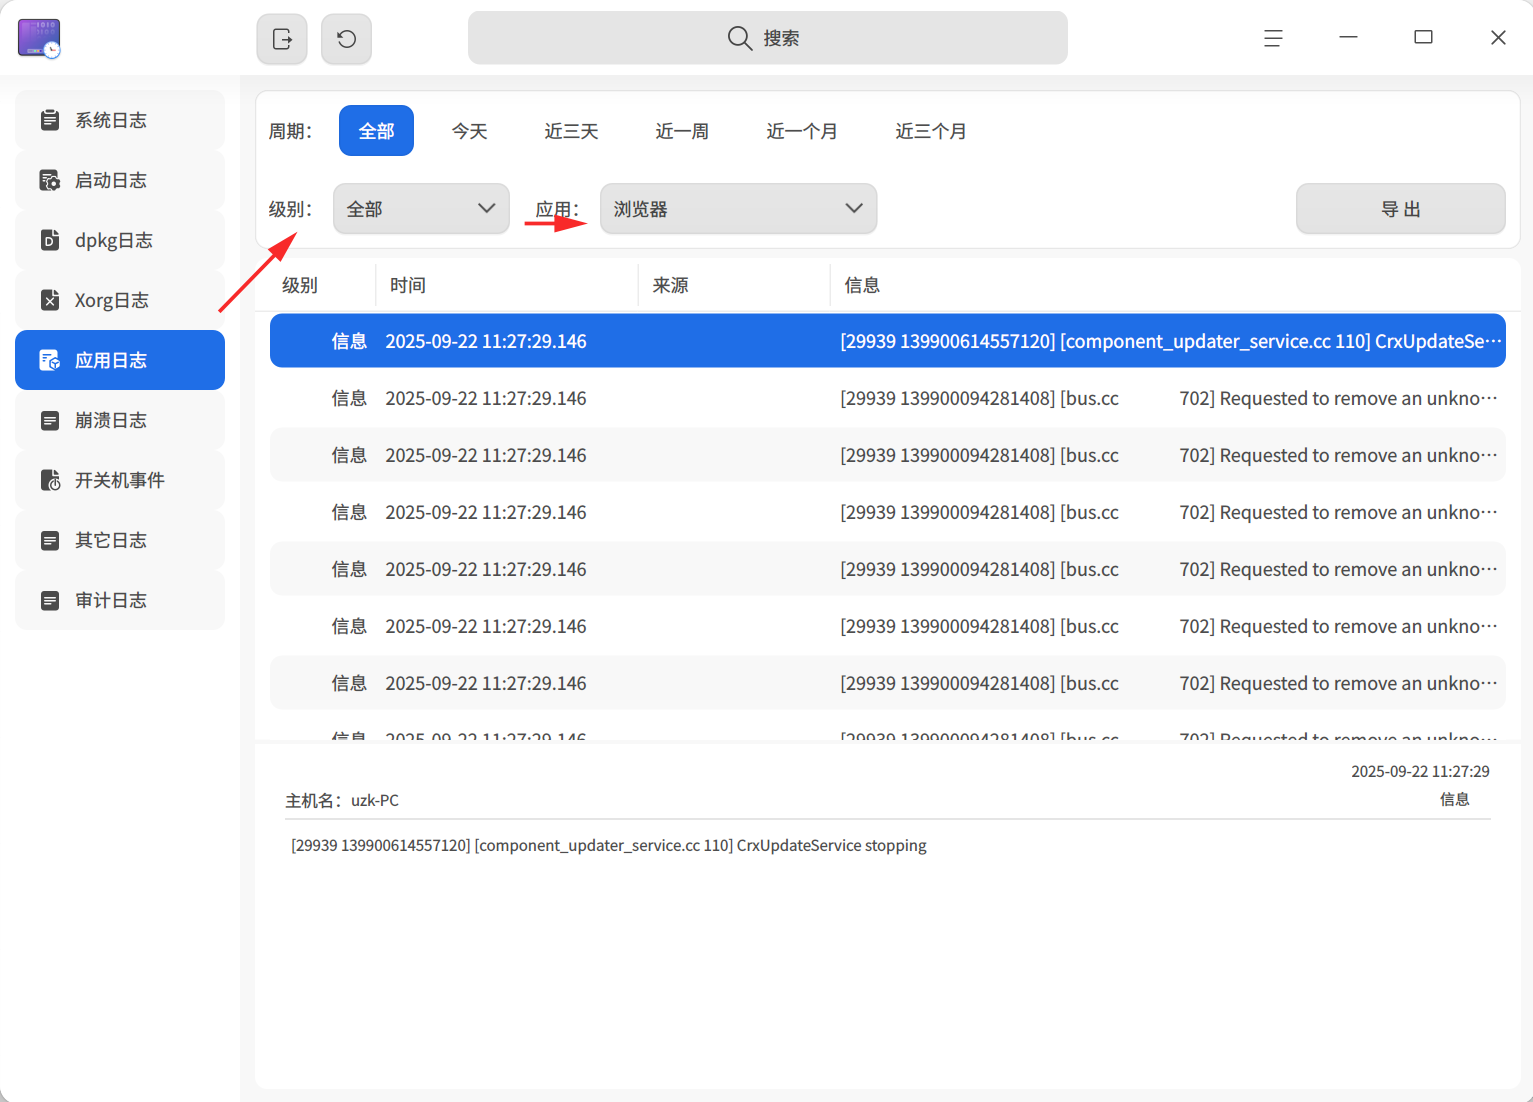Minimize the log viewer window

pos(1348,38)
